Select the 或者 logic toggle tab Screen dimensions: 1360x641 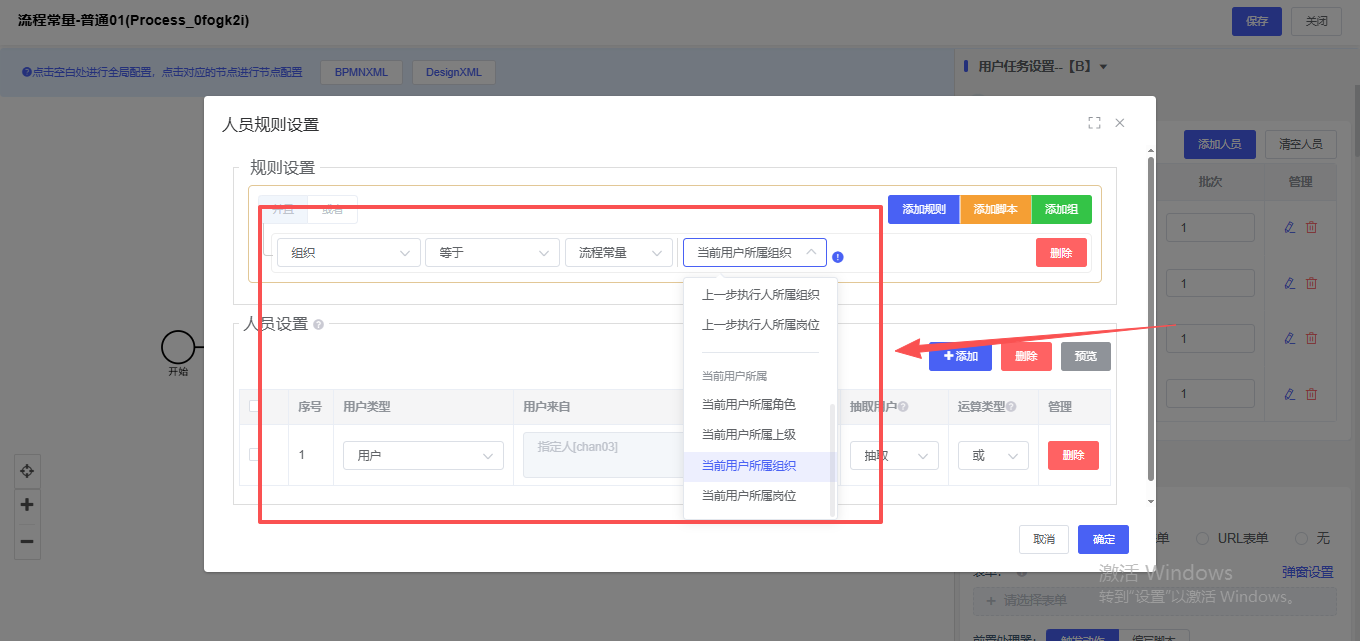pyautogui.click(x=332, y=210)
